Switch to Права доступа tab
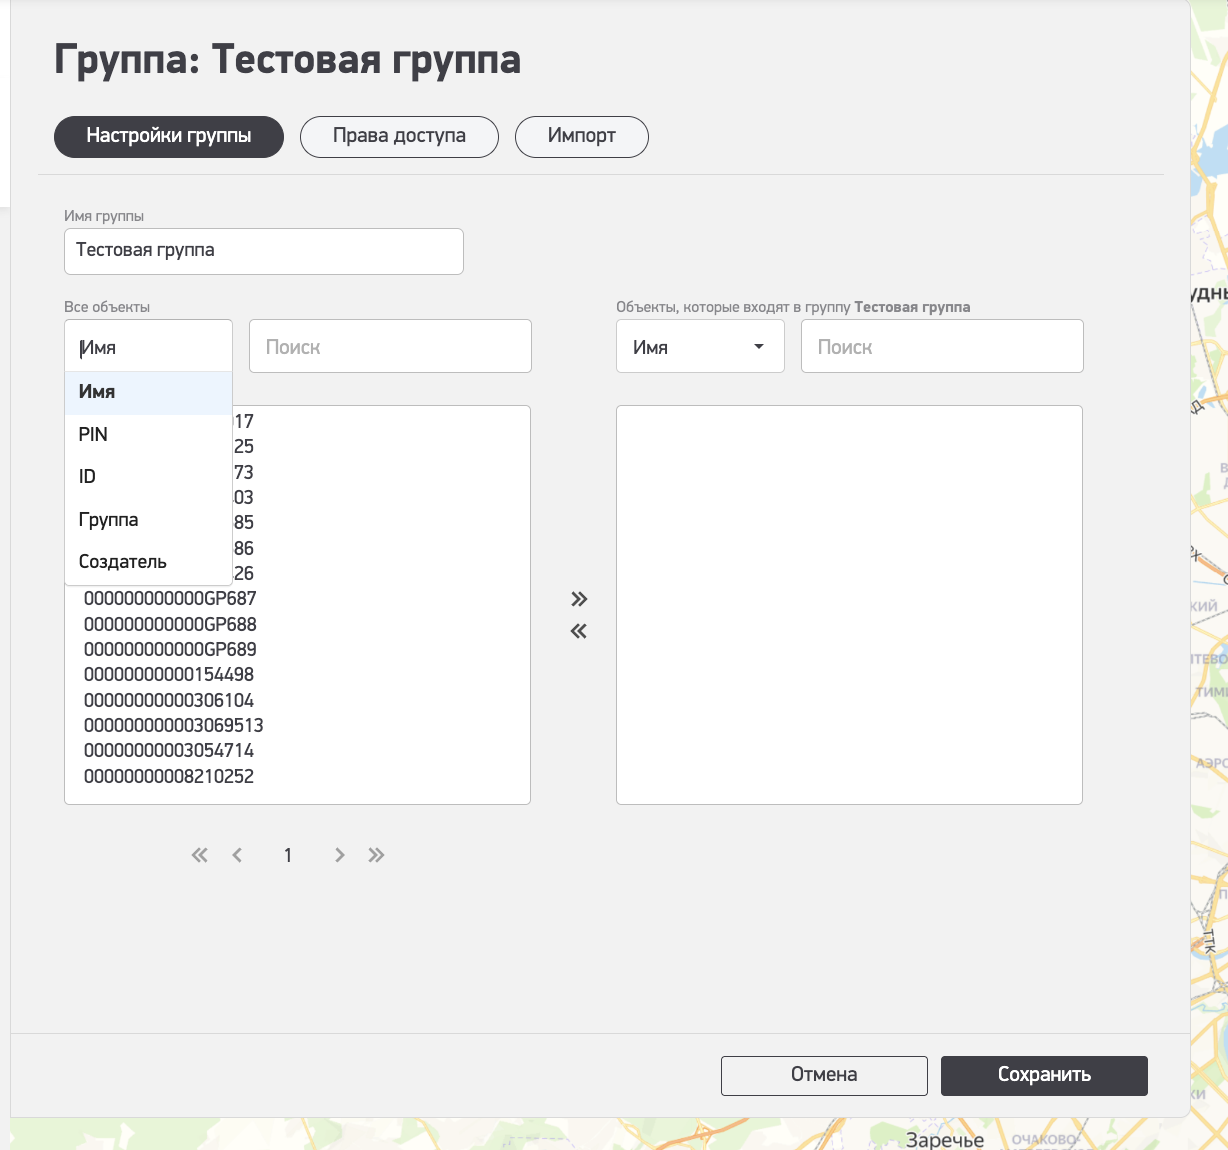Image resolution: width=1228 pixels, height=1150 pixels. [399, 136]
